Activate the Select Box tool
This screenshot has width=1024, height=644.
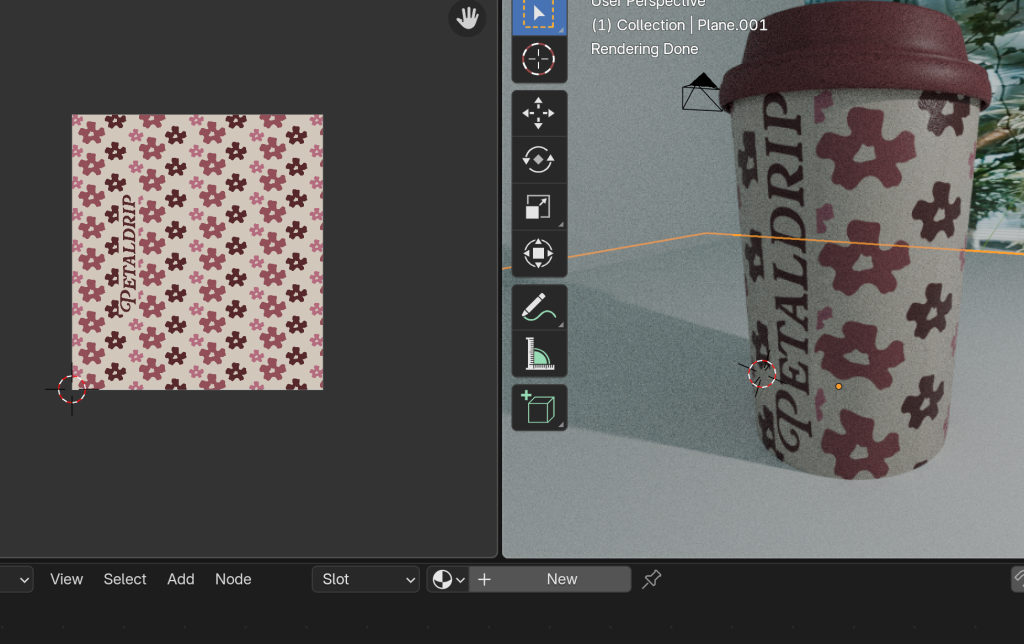539,14
